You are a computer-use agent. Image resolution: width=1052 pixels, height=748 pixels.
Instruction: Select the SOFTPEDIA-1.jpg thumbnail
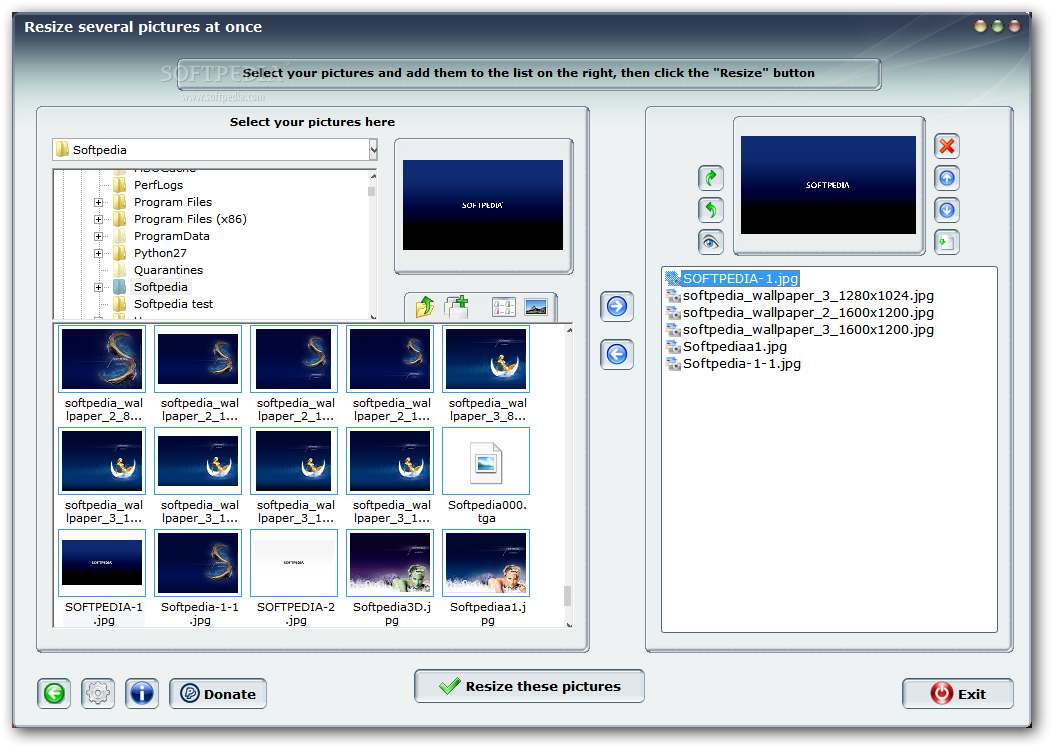coord(102,563)
